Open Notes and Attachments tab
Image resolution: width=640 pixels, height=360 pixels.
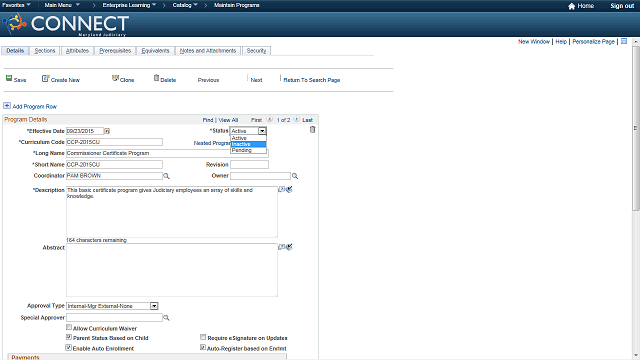208,51
